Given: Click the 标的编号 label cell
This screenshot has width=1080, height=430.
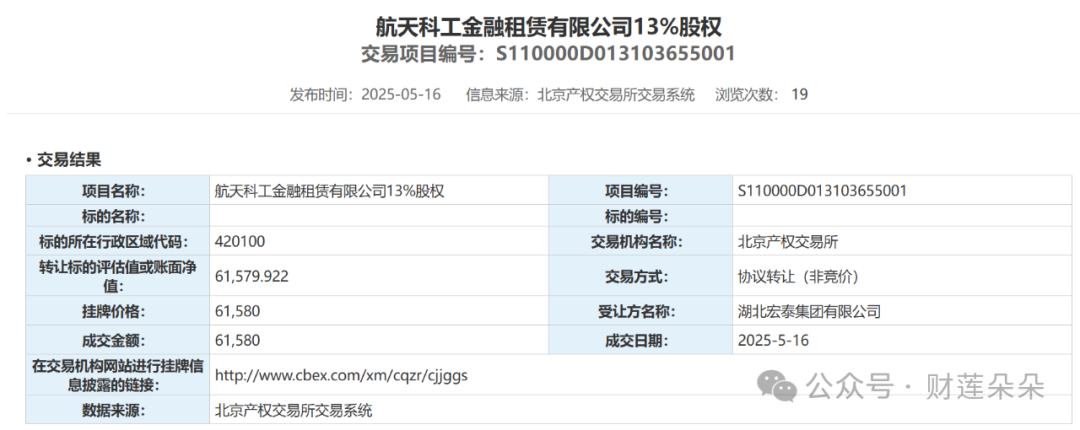Looking at the screenshot, I should pos(641,216).
